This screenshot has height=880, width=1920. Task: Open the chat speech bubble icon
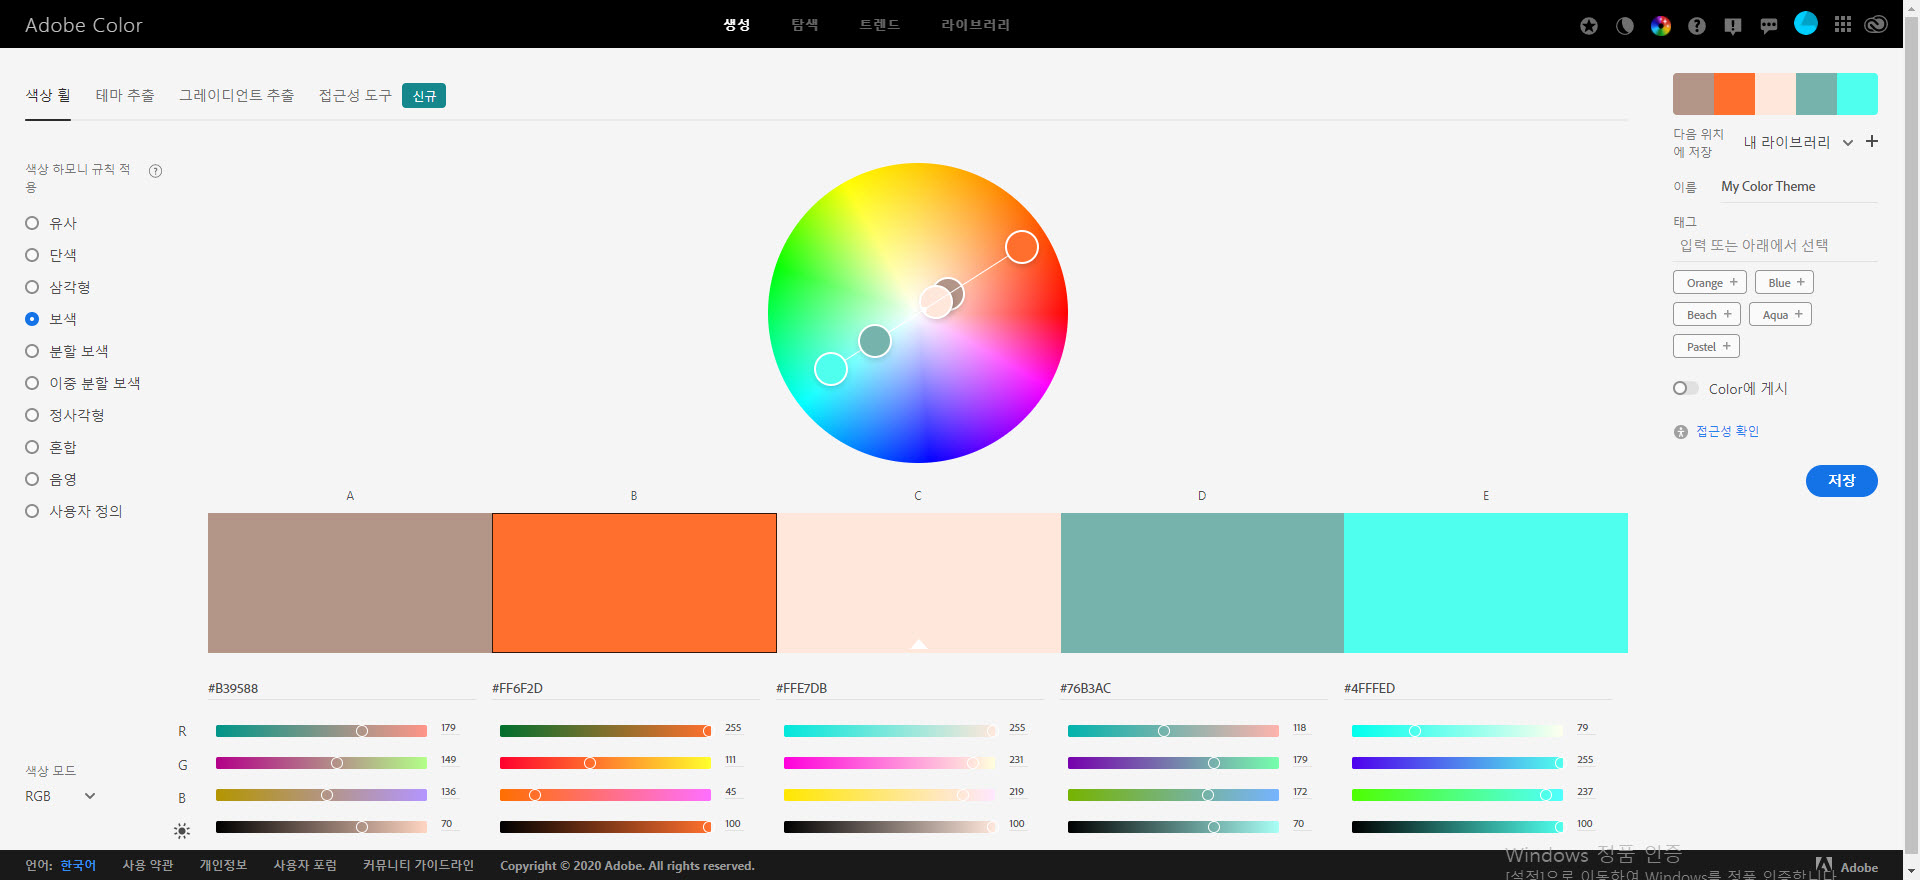tap(1769, 26)
